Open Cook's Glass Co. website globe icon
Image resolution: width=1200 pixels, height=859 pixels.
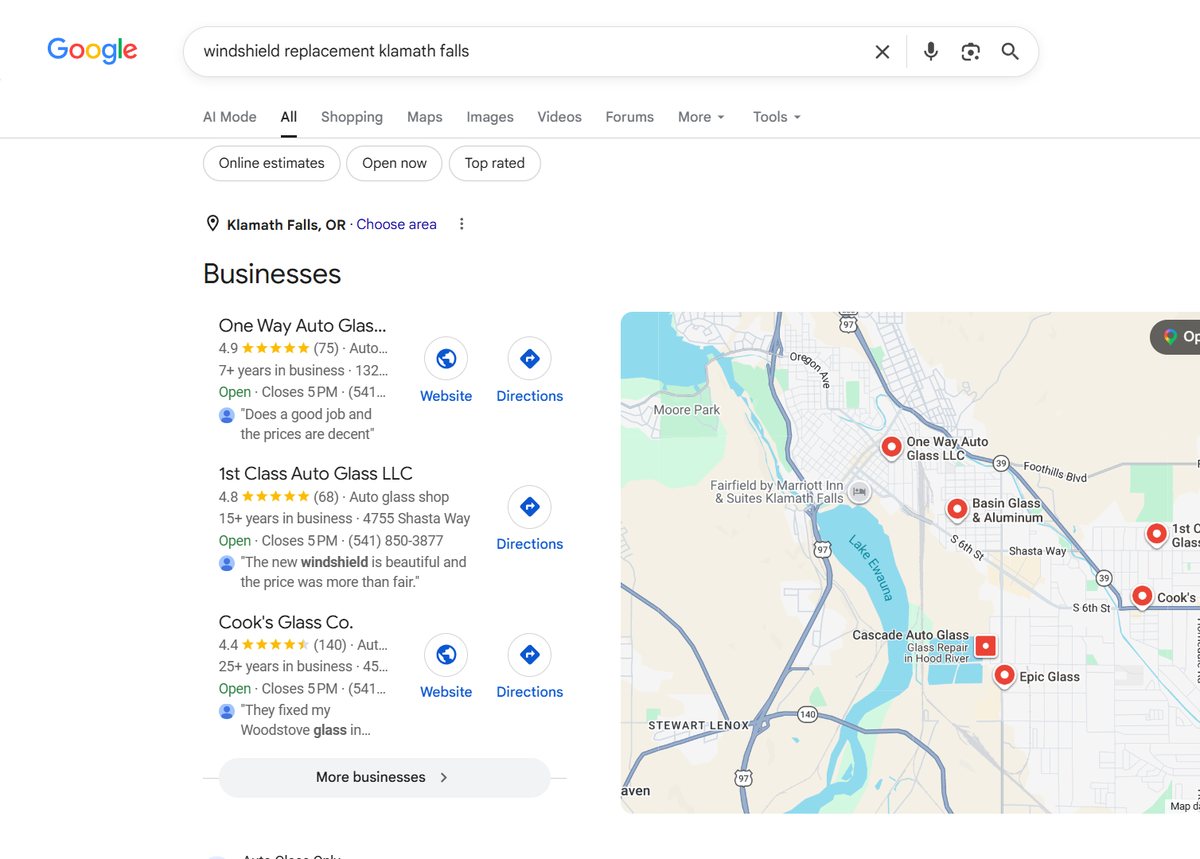coord(446,655)
